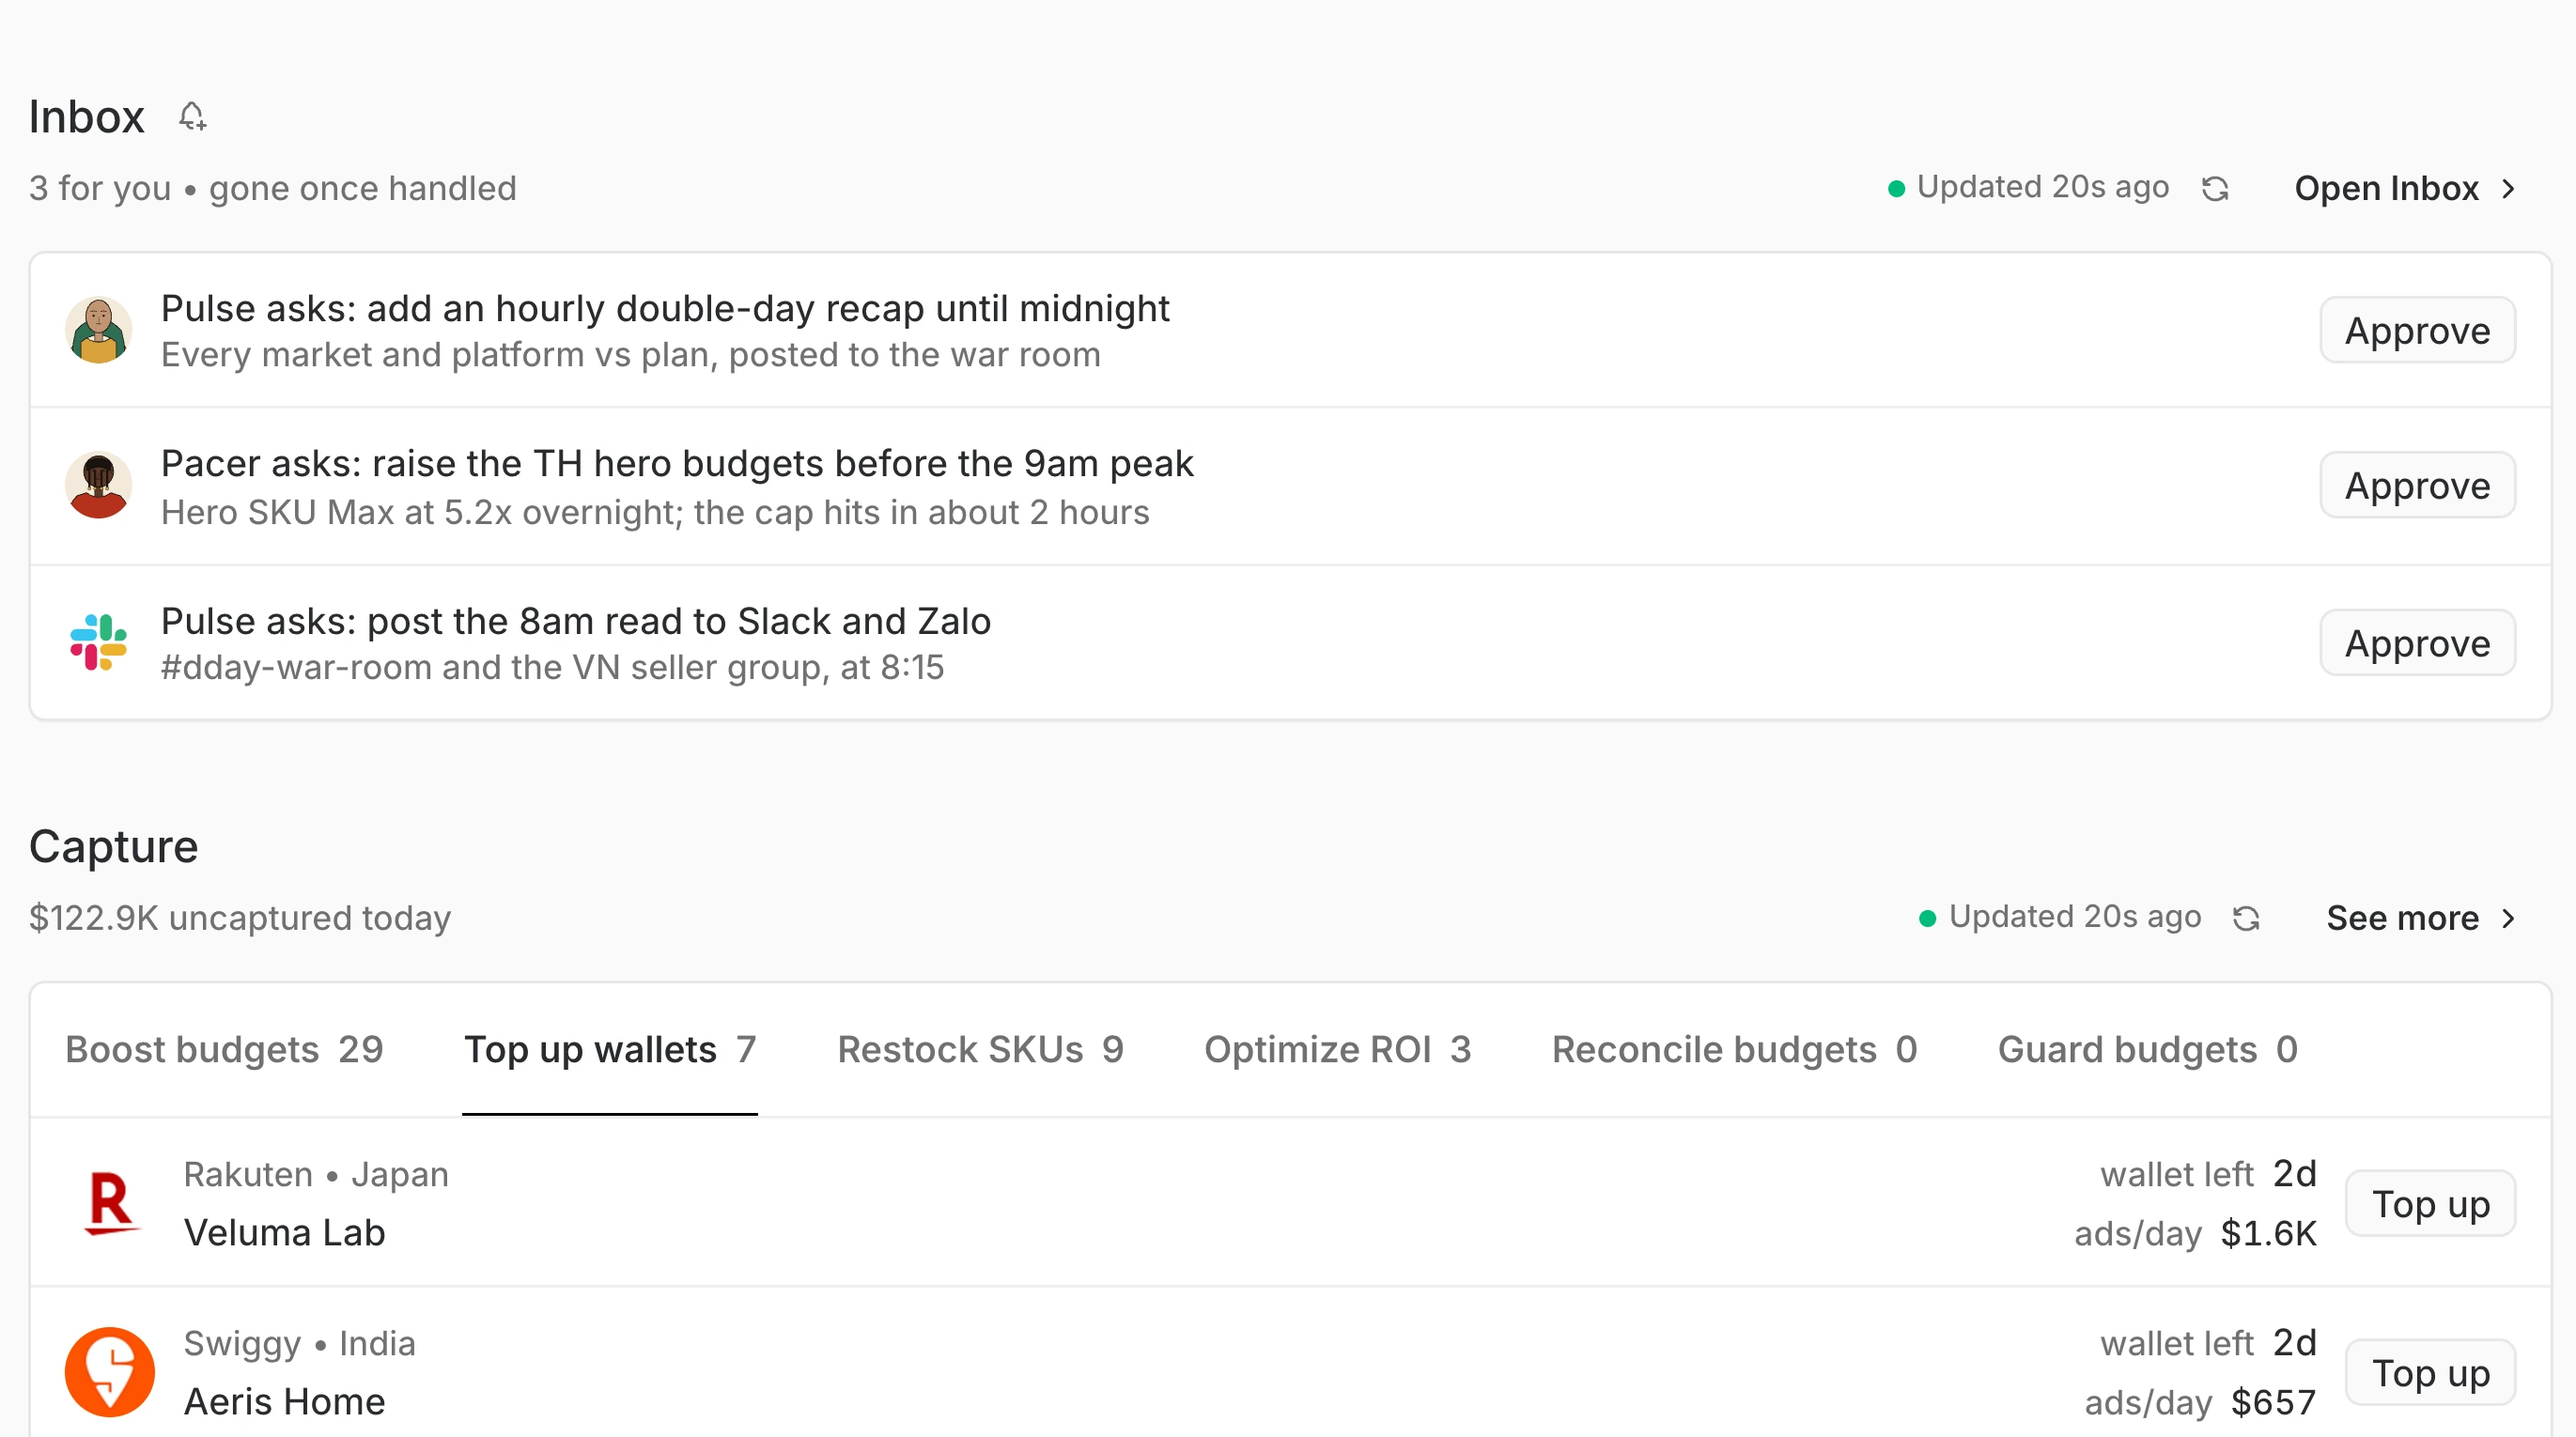Select the Top up wallets tab
Screen dimensions: 2576x1437
(610, 1049)
